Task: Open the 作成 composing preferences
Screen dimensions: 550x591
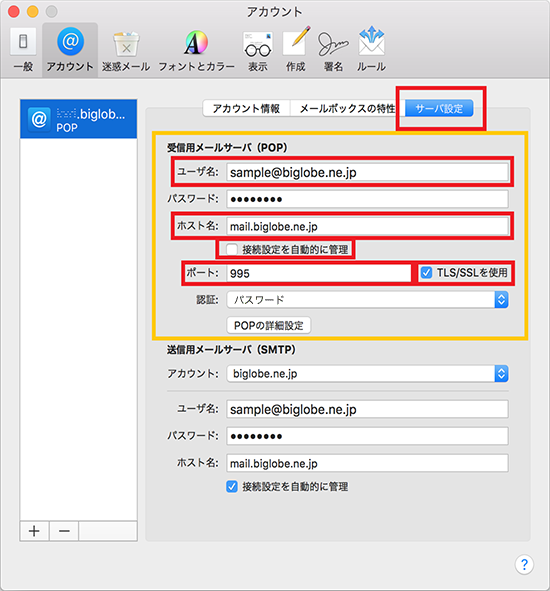Action: click(296, 50)
